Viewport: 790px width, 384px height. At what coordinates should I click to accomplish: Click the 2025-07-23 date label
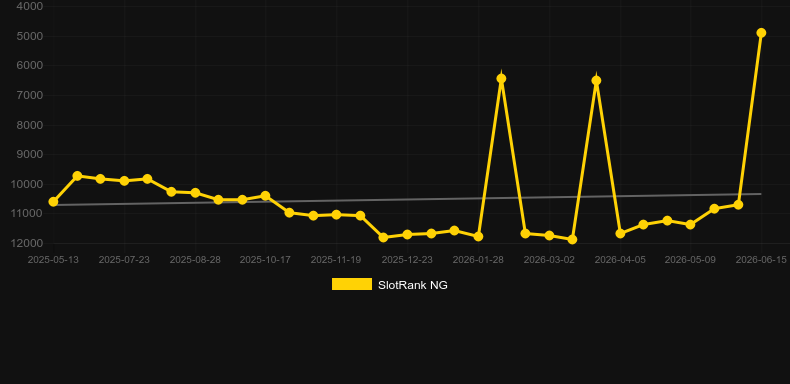point(124,260)
